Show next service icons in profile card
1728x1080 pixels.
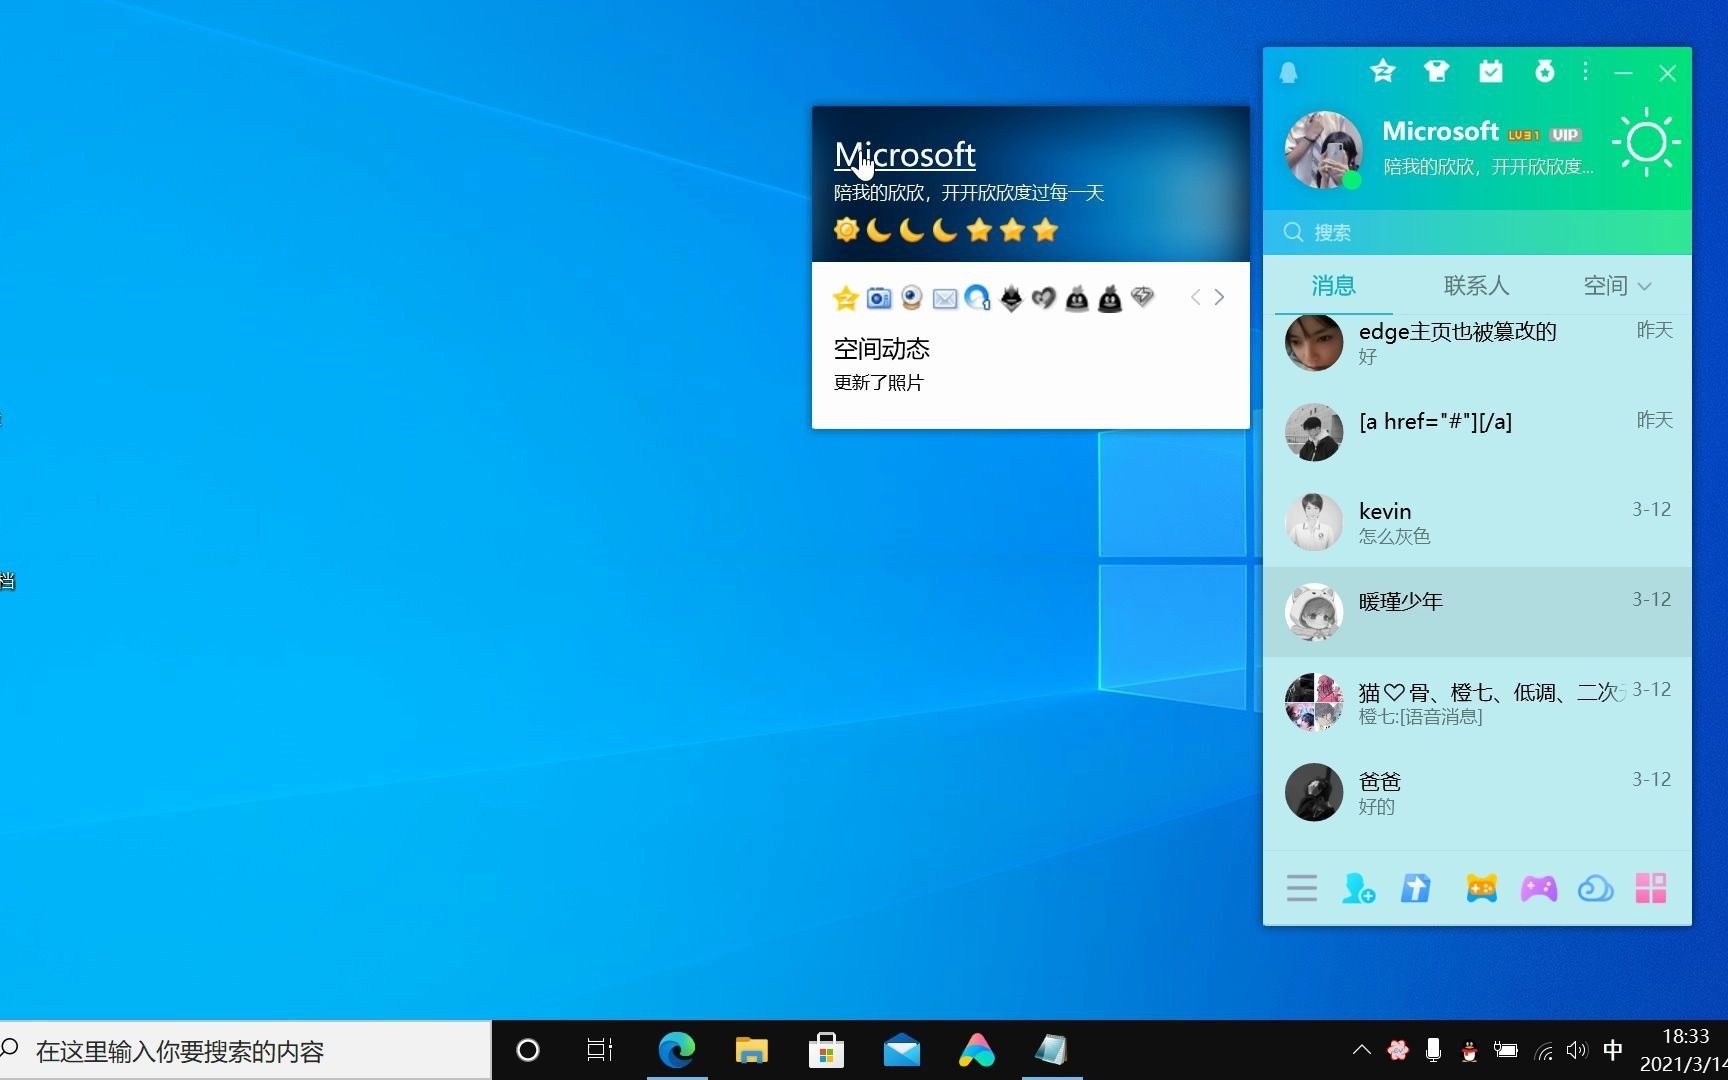[x=1219, y=297]
